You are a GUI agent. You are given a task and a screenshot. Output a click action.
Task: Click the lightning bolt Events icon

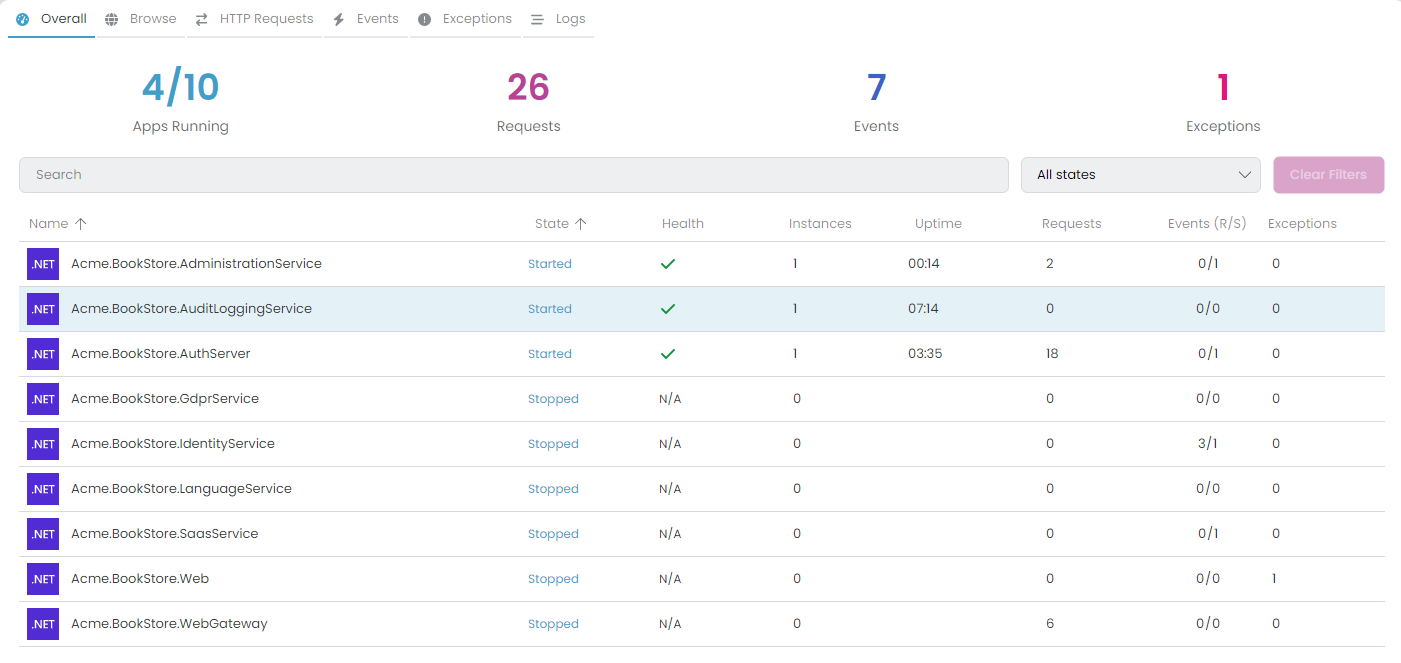click(339, 19)
